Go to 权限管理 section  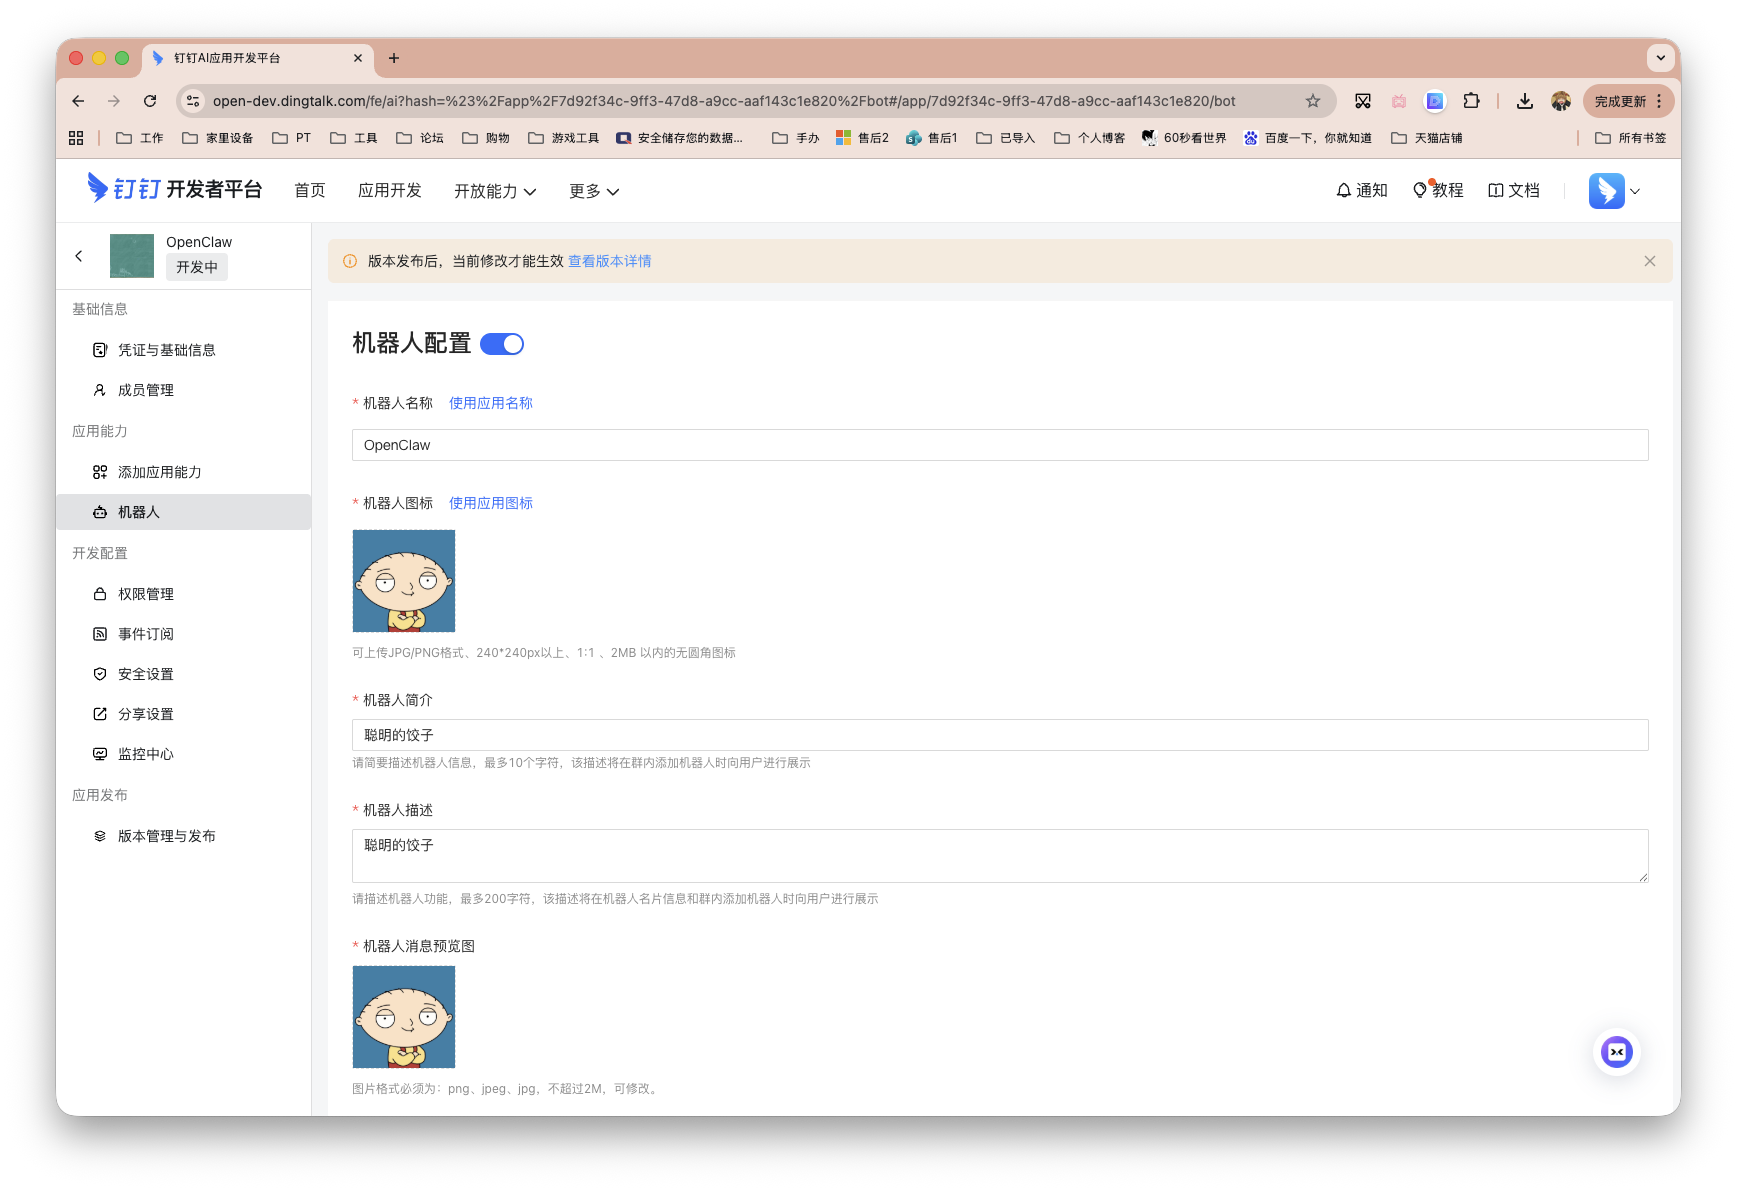point(146,593)
